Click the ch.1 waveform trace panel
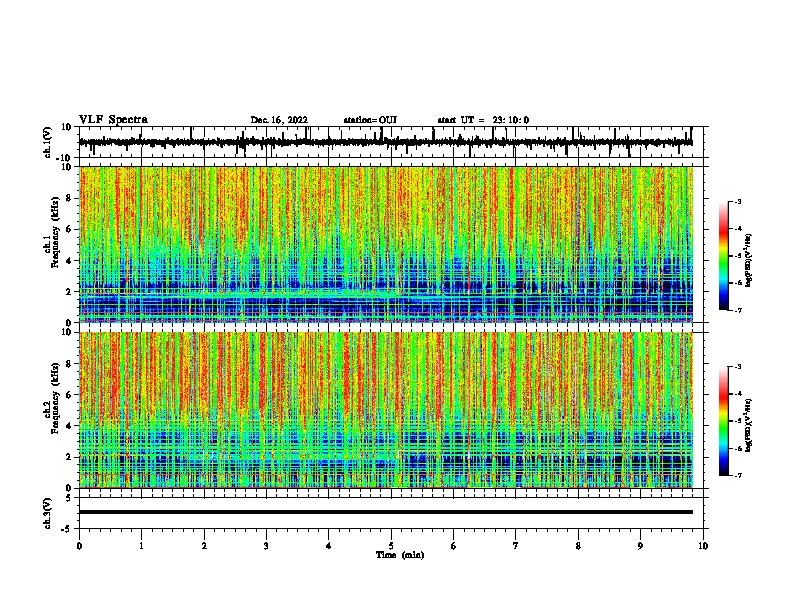Image resolution: width=792 pixels, height=612 pixels. tap(391, 142)
